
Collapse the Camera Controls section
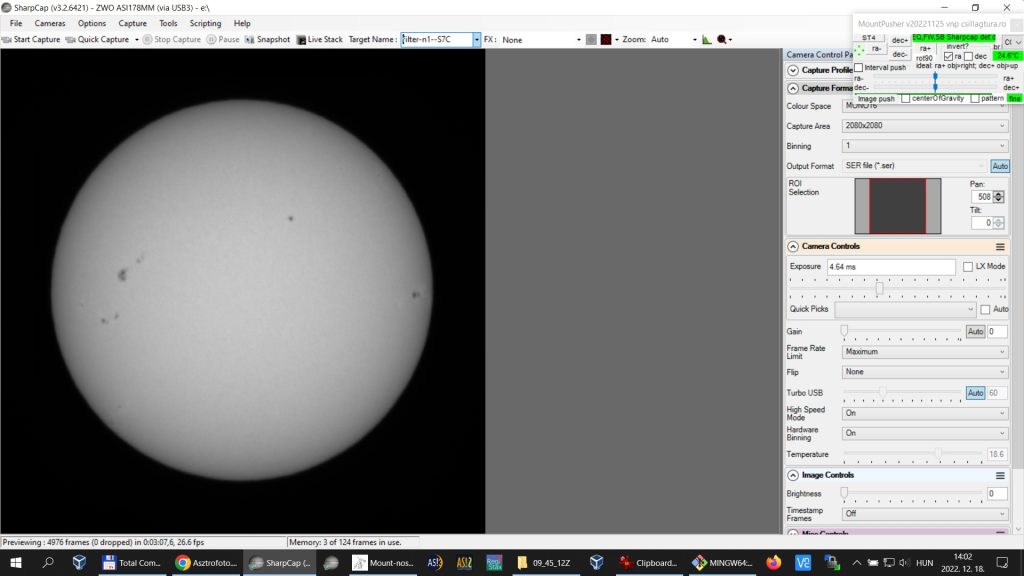793,246
